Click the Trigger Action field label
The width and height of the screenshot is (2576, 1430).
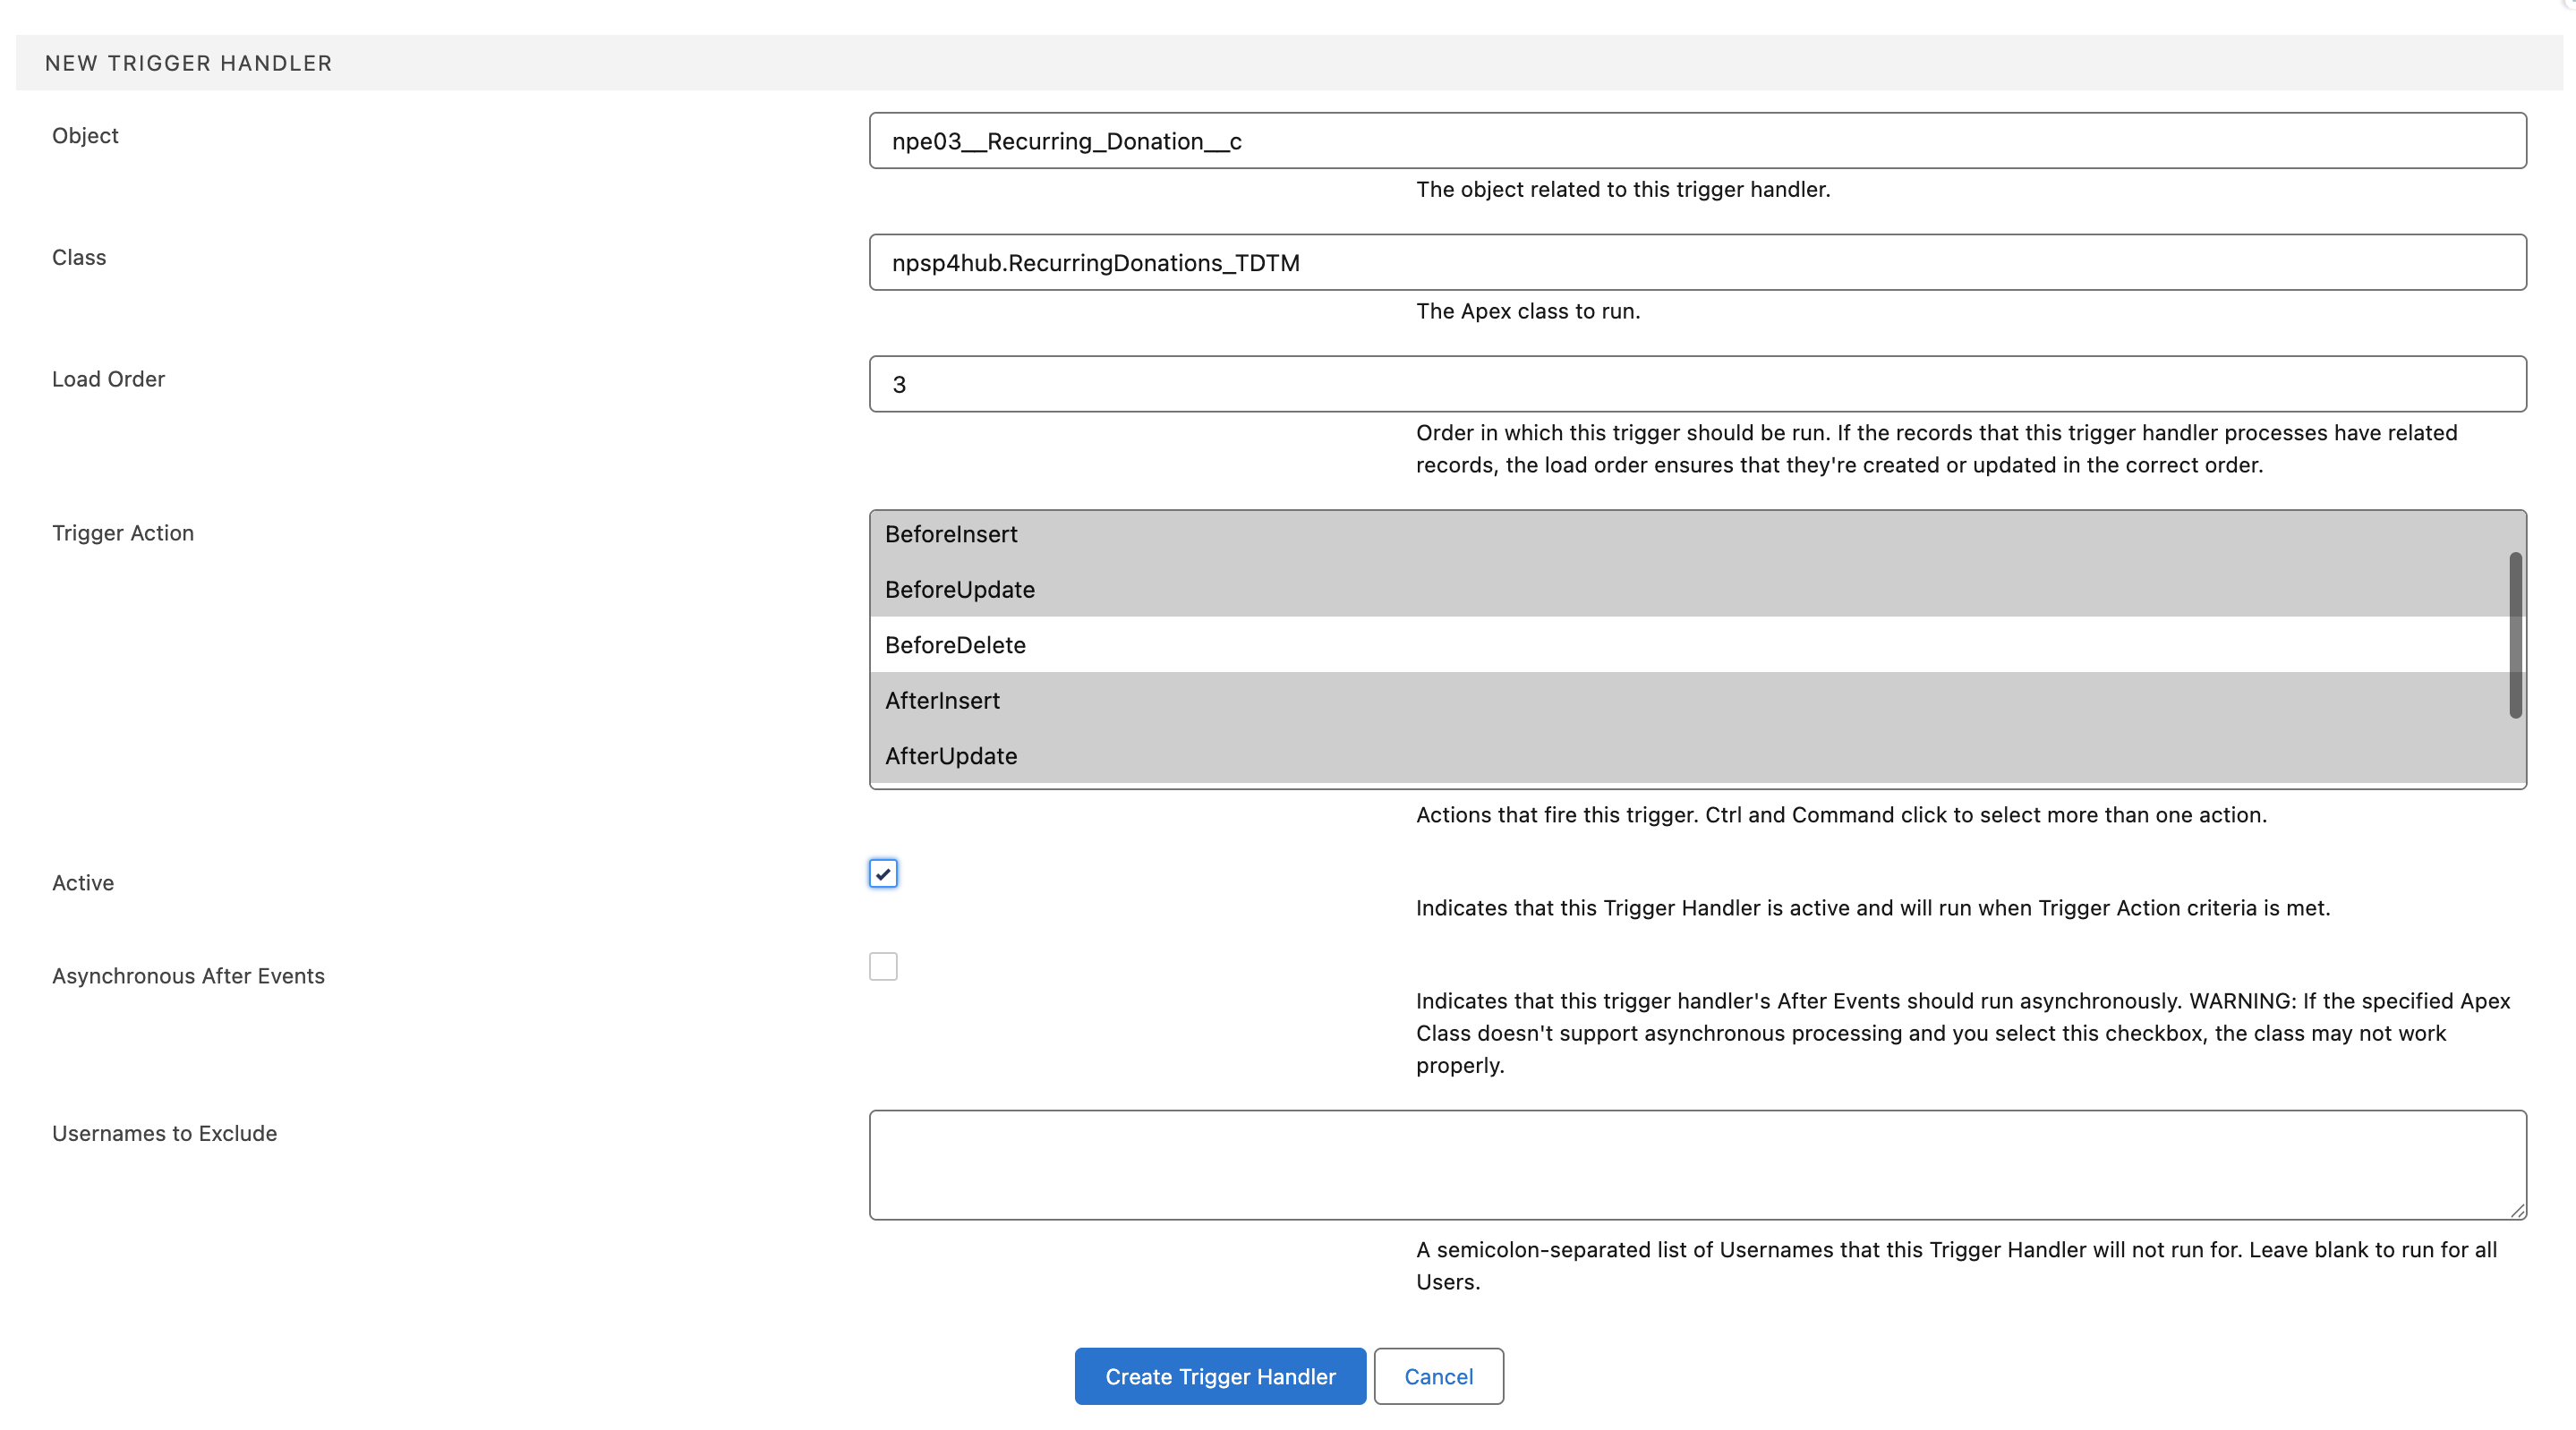point(123,533)
